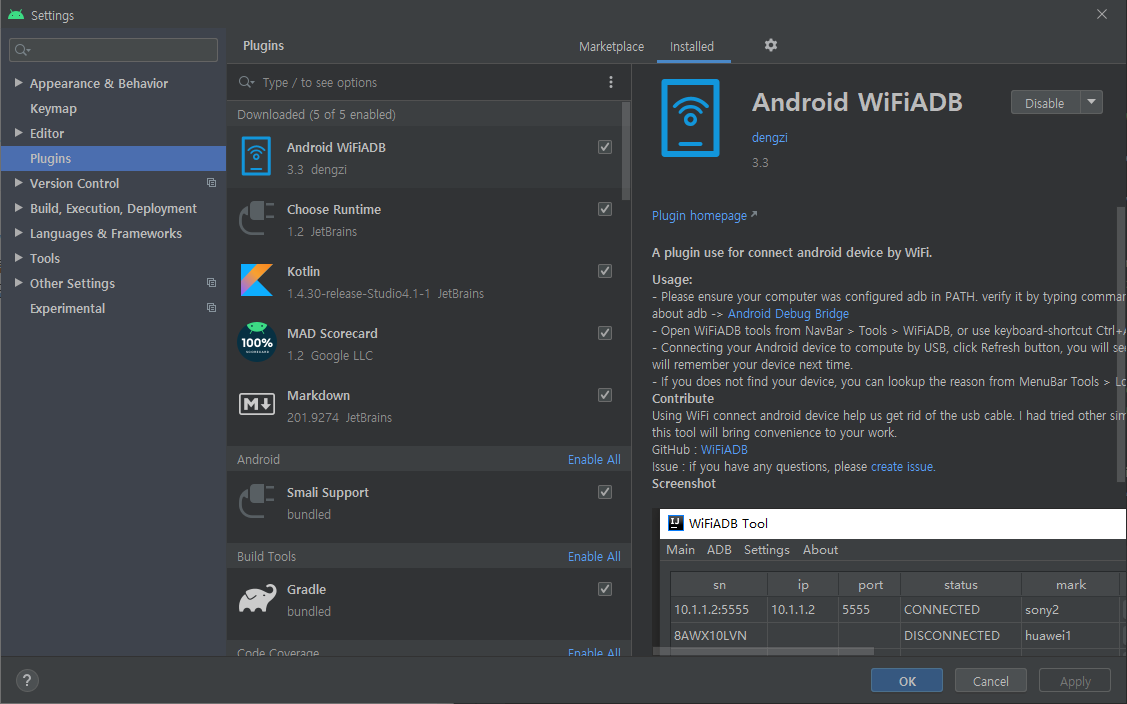Click the Version Control project-level settings icon

pyautogui.click(x=211, y=183)
